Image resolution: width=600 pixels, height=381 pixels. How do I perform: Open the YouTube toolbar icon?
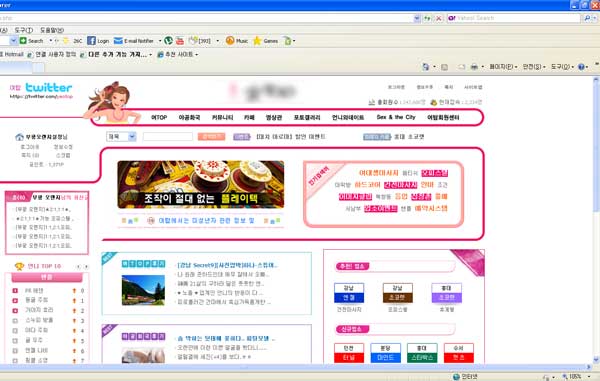click(180, 41)
